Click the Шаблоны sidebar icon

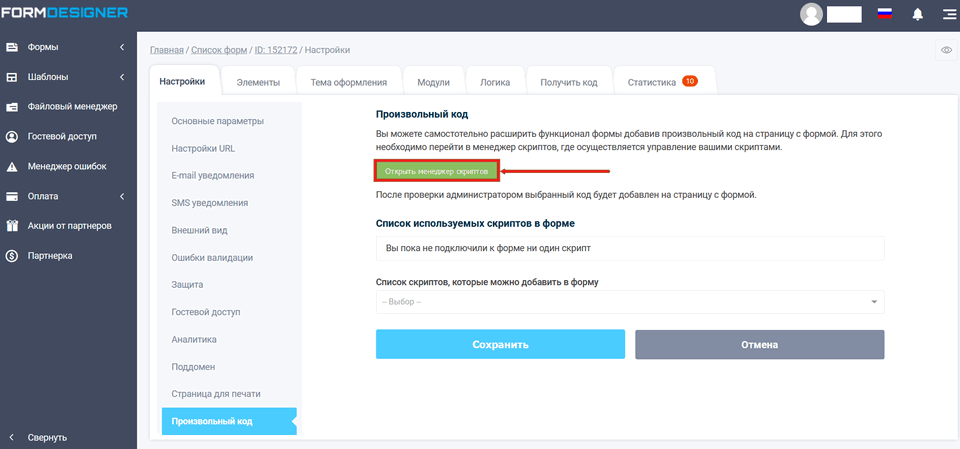click(x=12, y=77)
